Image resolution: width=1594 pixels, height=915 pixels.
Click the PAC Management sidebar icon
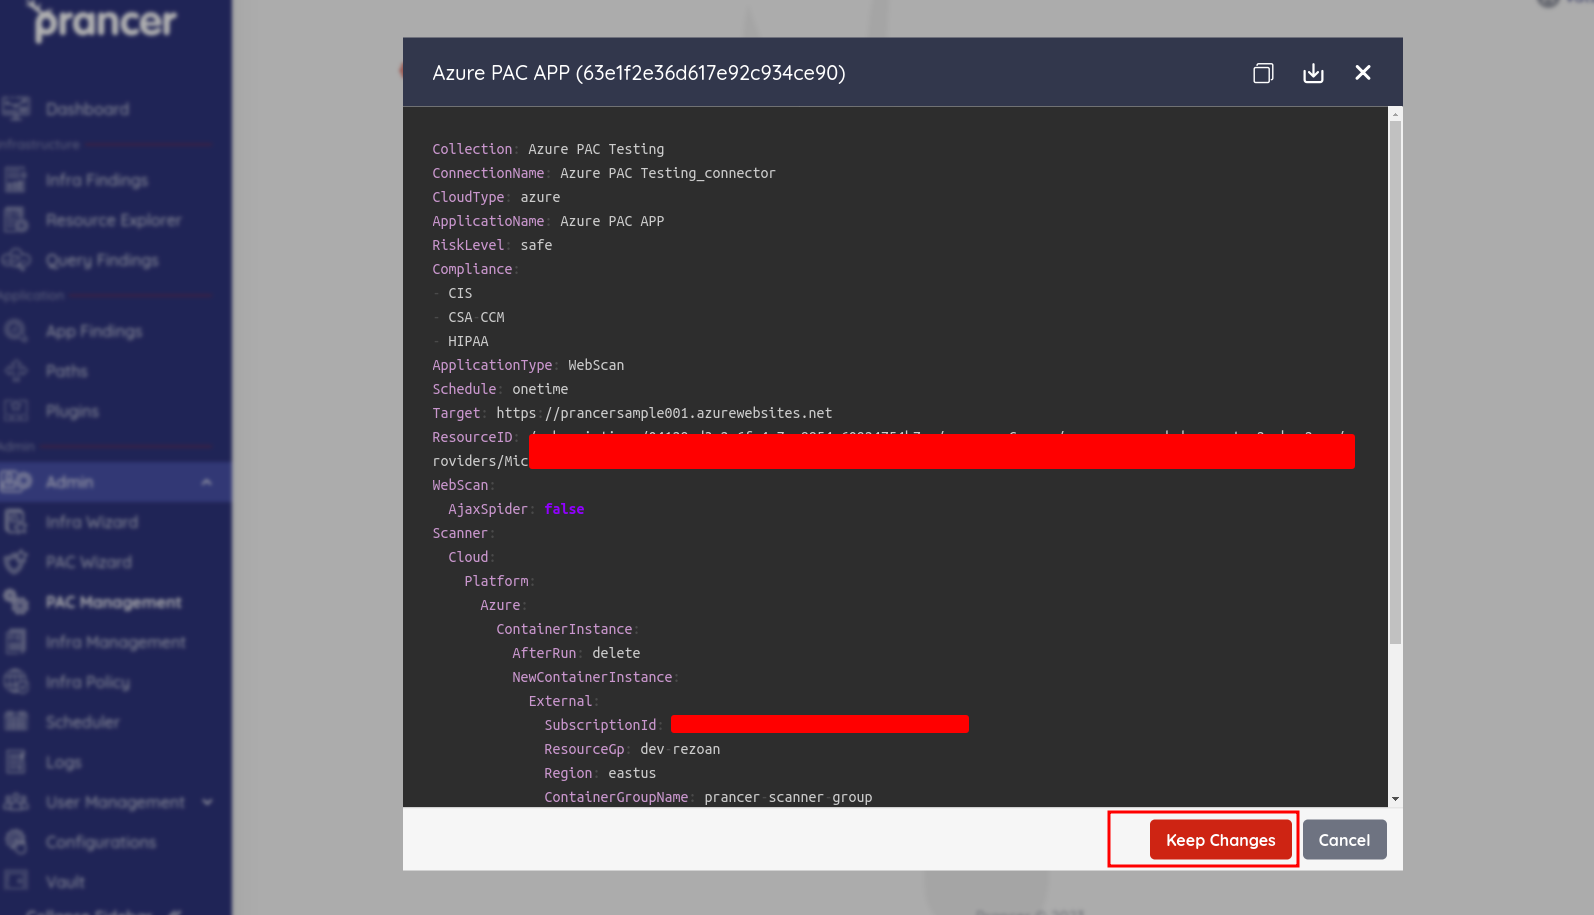coord(16,602)
